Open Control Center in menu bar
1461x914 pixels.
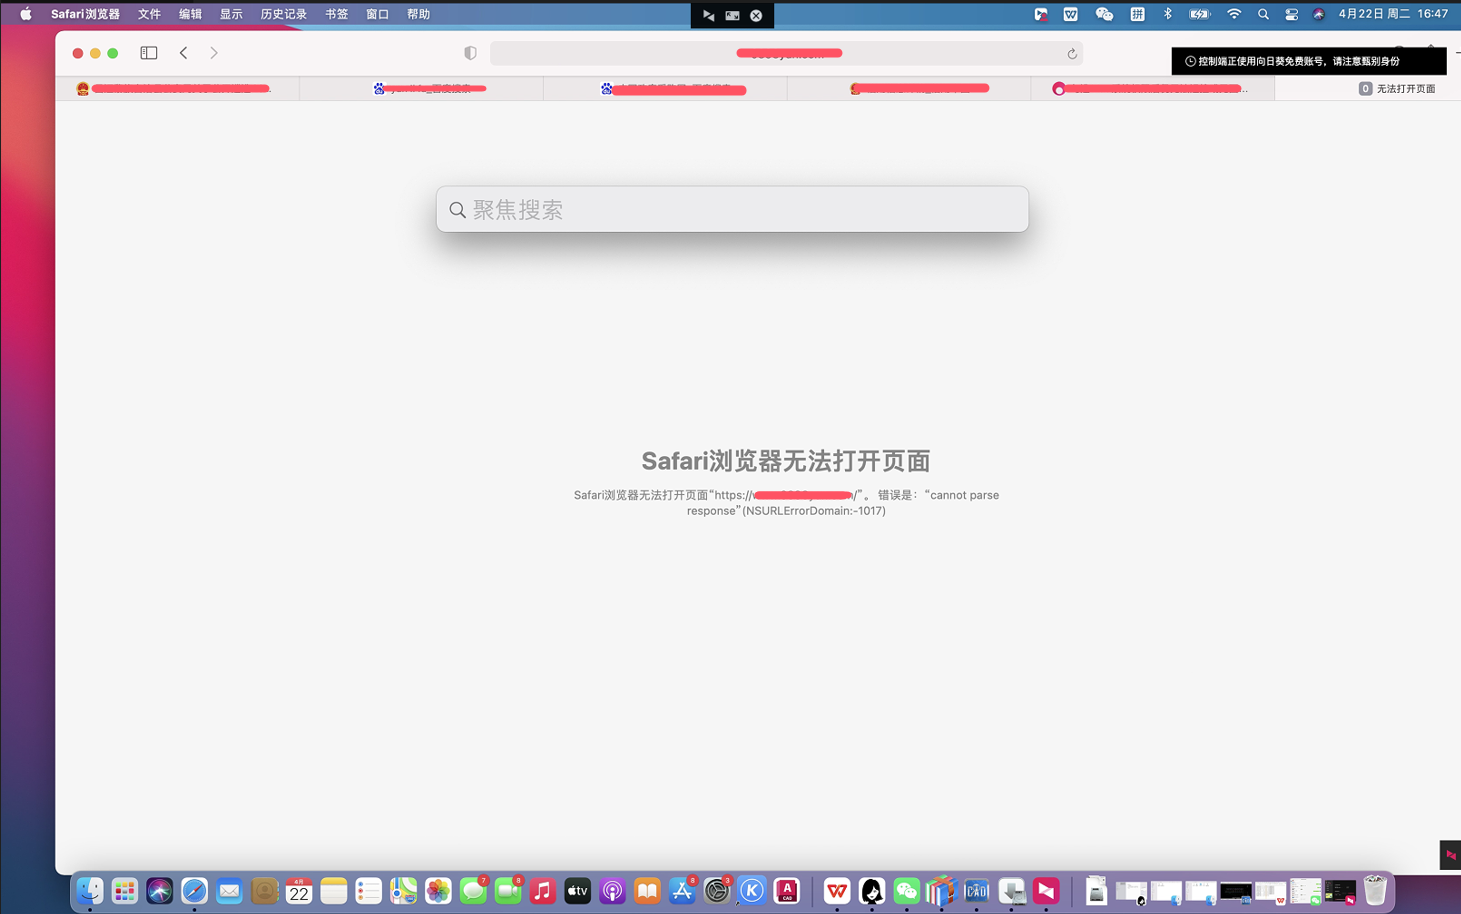pos(1291,14)
